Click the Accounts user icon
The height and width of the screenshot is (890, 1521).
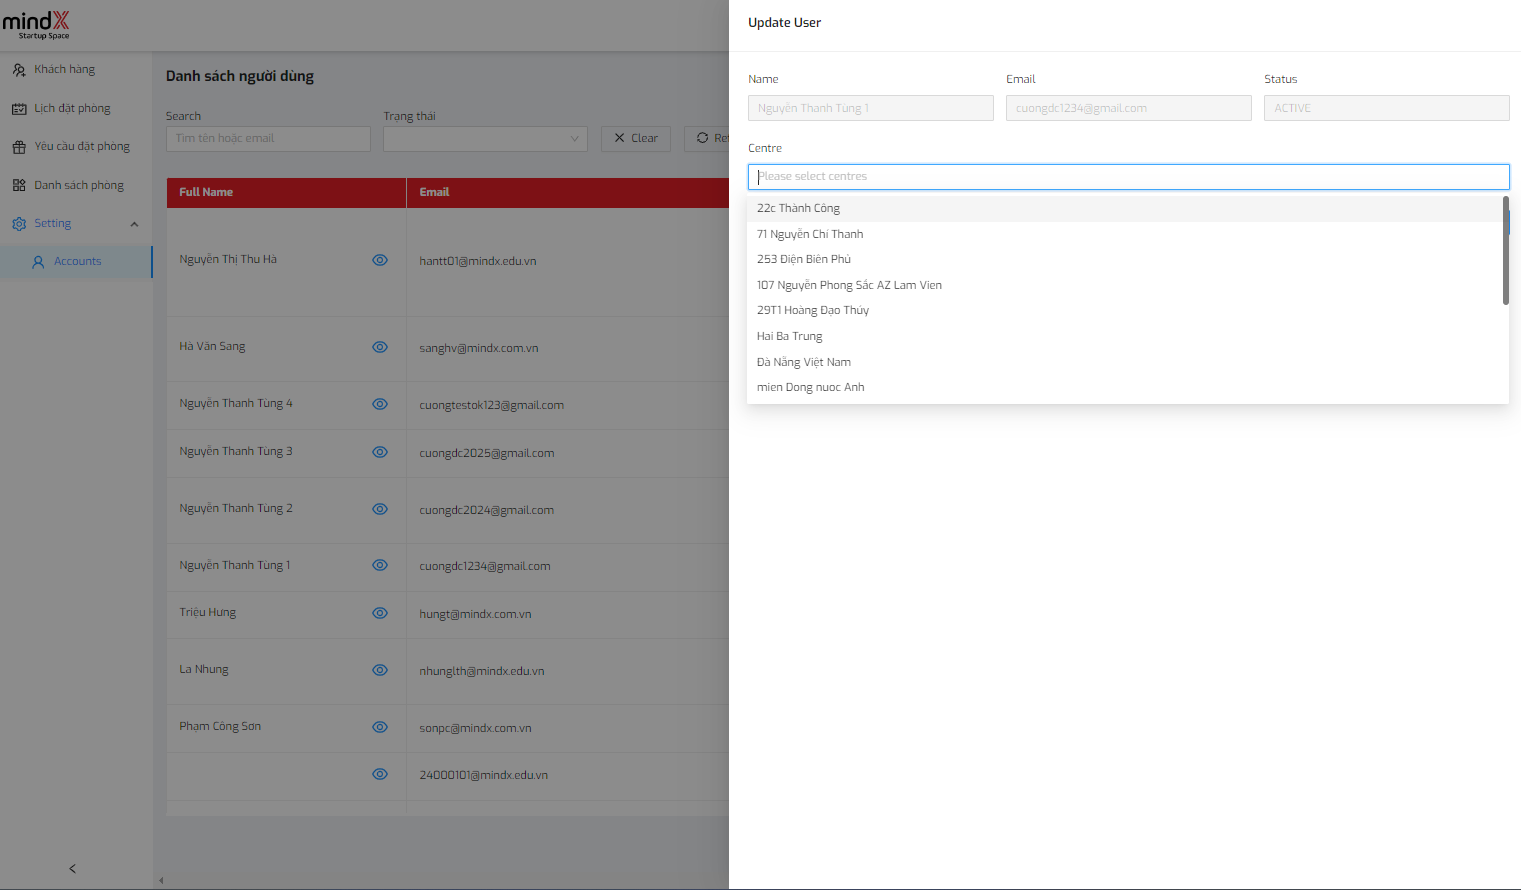point(38,262)
